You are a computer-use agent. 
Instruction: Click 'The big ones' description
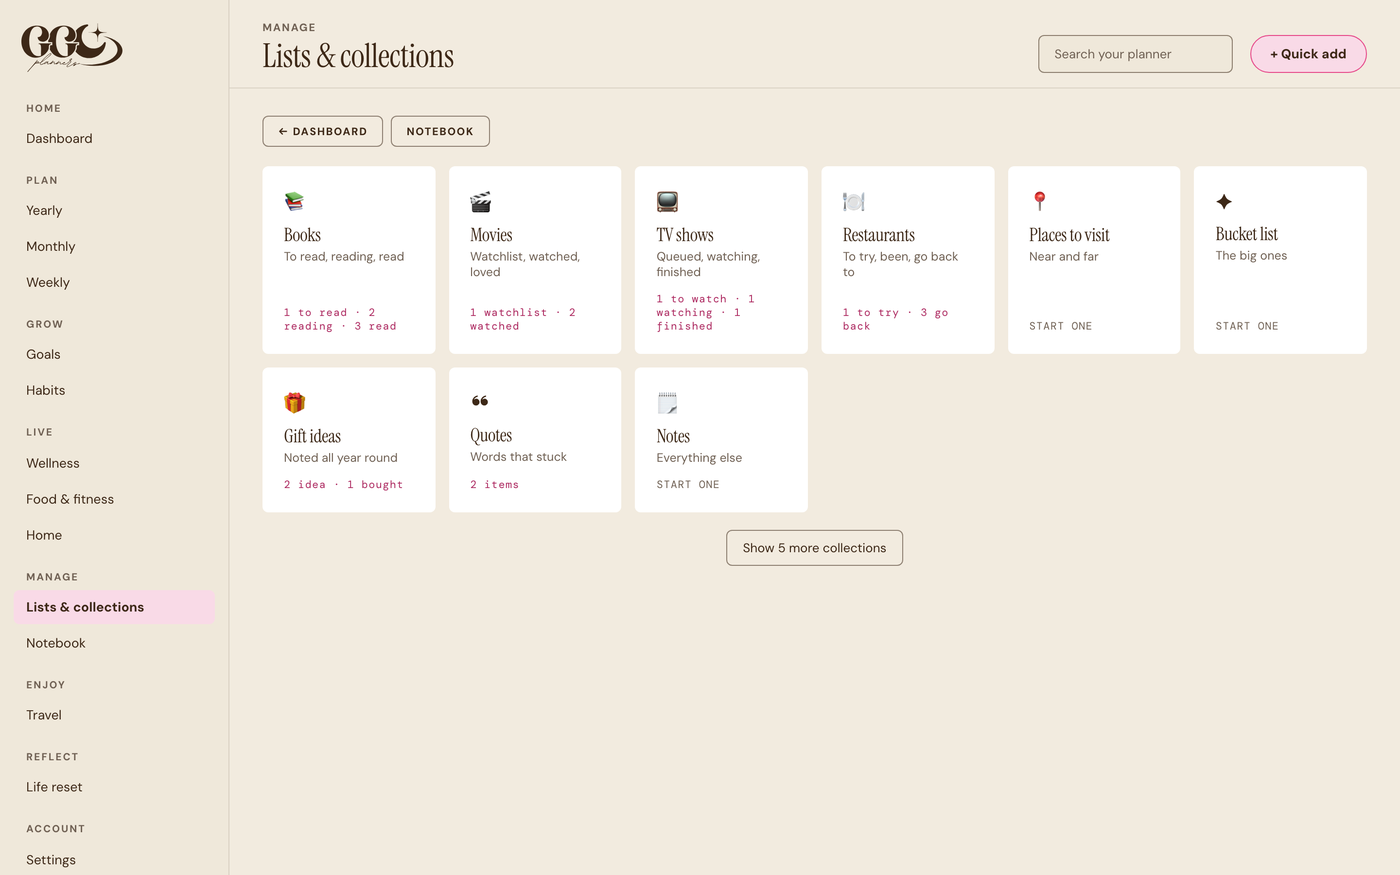click(x=1251, y=255)
